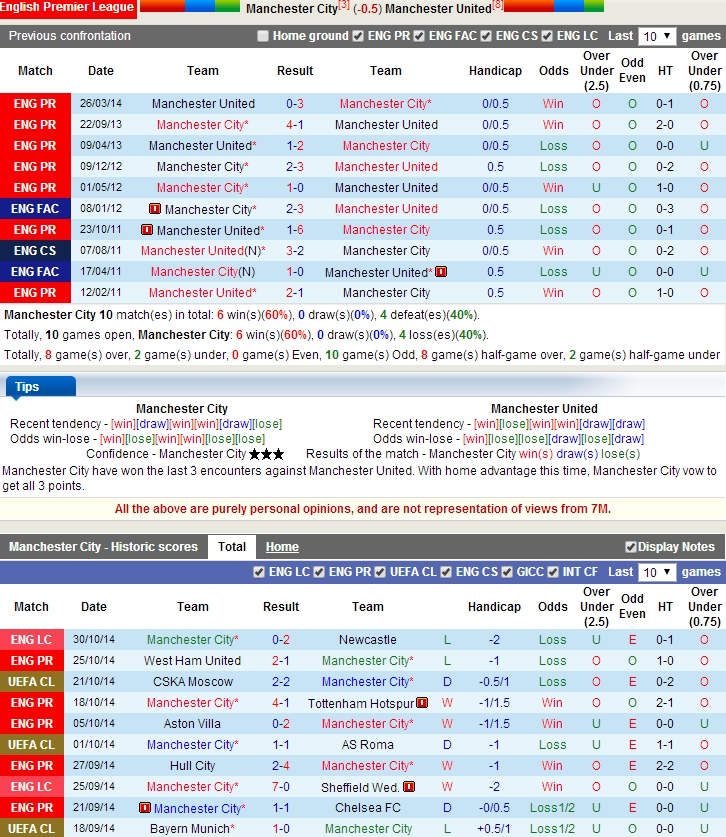Click red card icon next to Manchester United 17/04/11

pyautogui.click(x=441, y=272)
